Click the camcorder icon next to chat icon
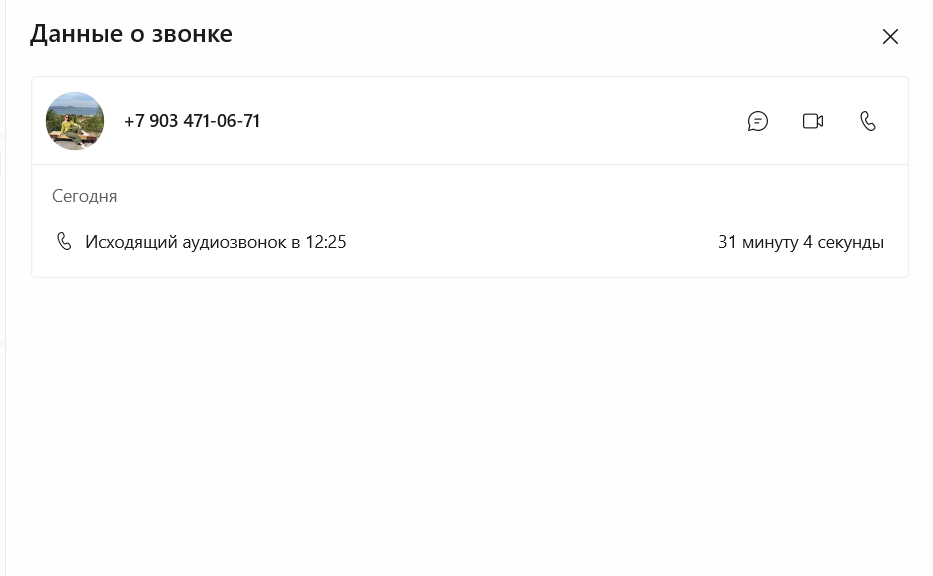The width and height of the screenshot is (933, 576). [813, 121]
